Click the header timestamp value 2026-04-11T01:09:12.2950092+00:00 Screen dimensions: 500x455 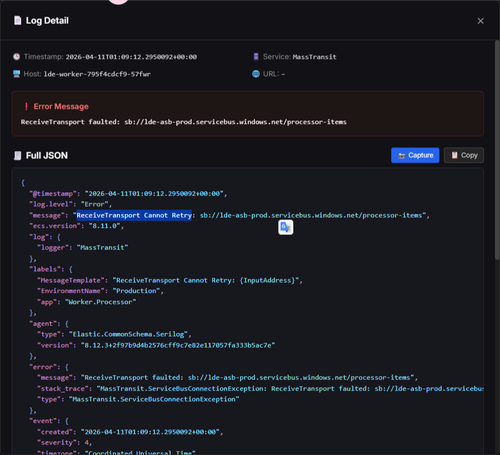131,57
